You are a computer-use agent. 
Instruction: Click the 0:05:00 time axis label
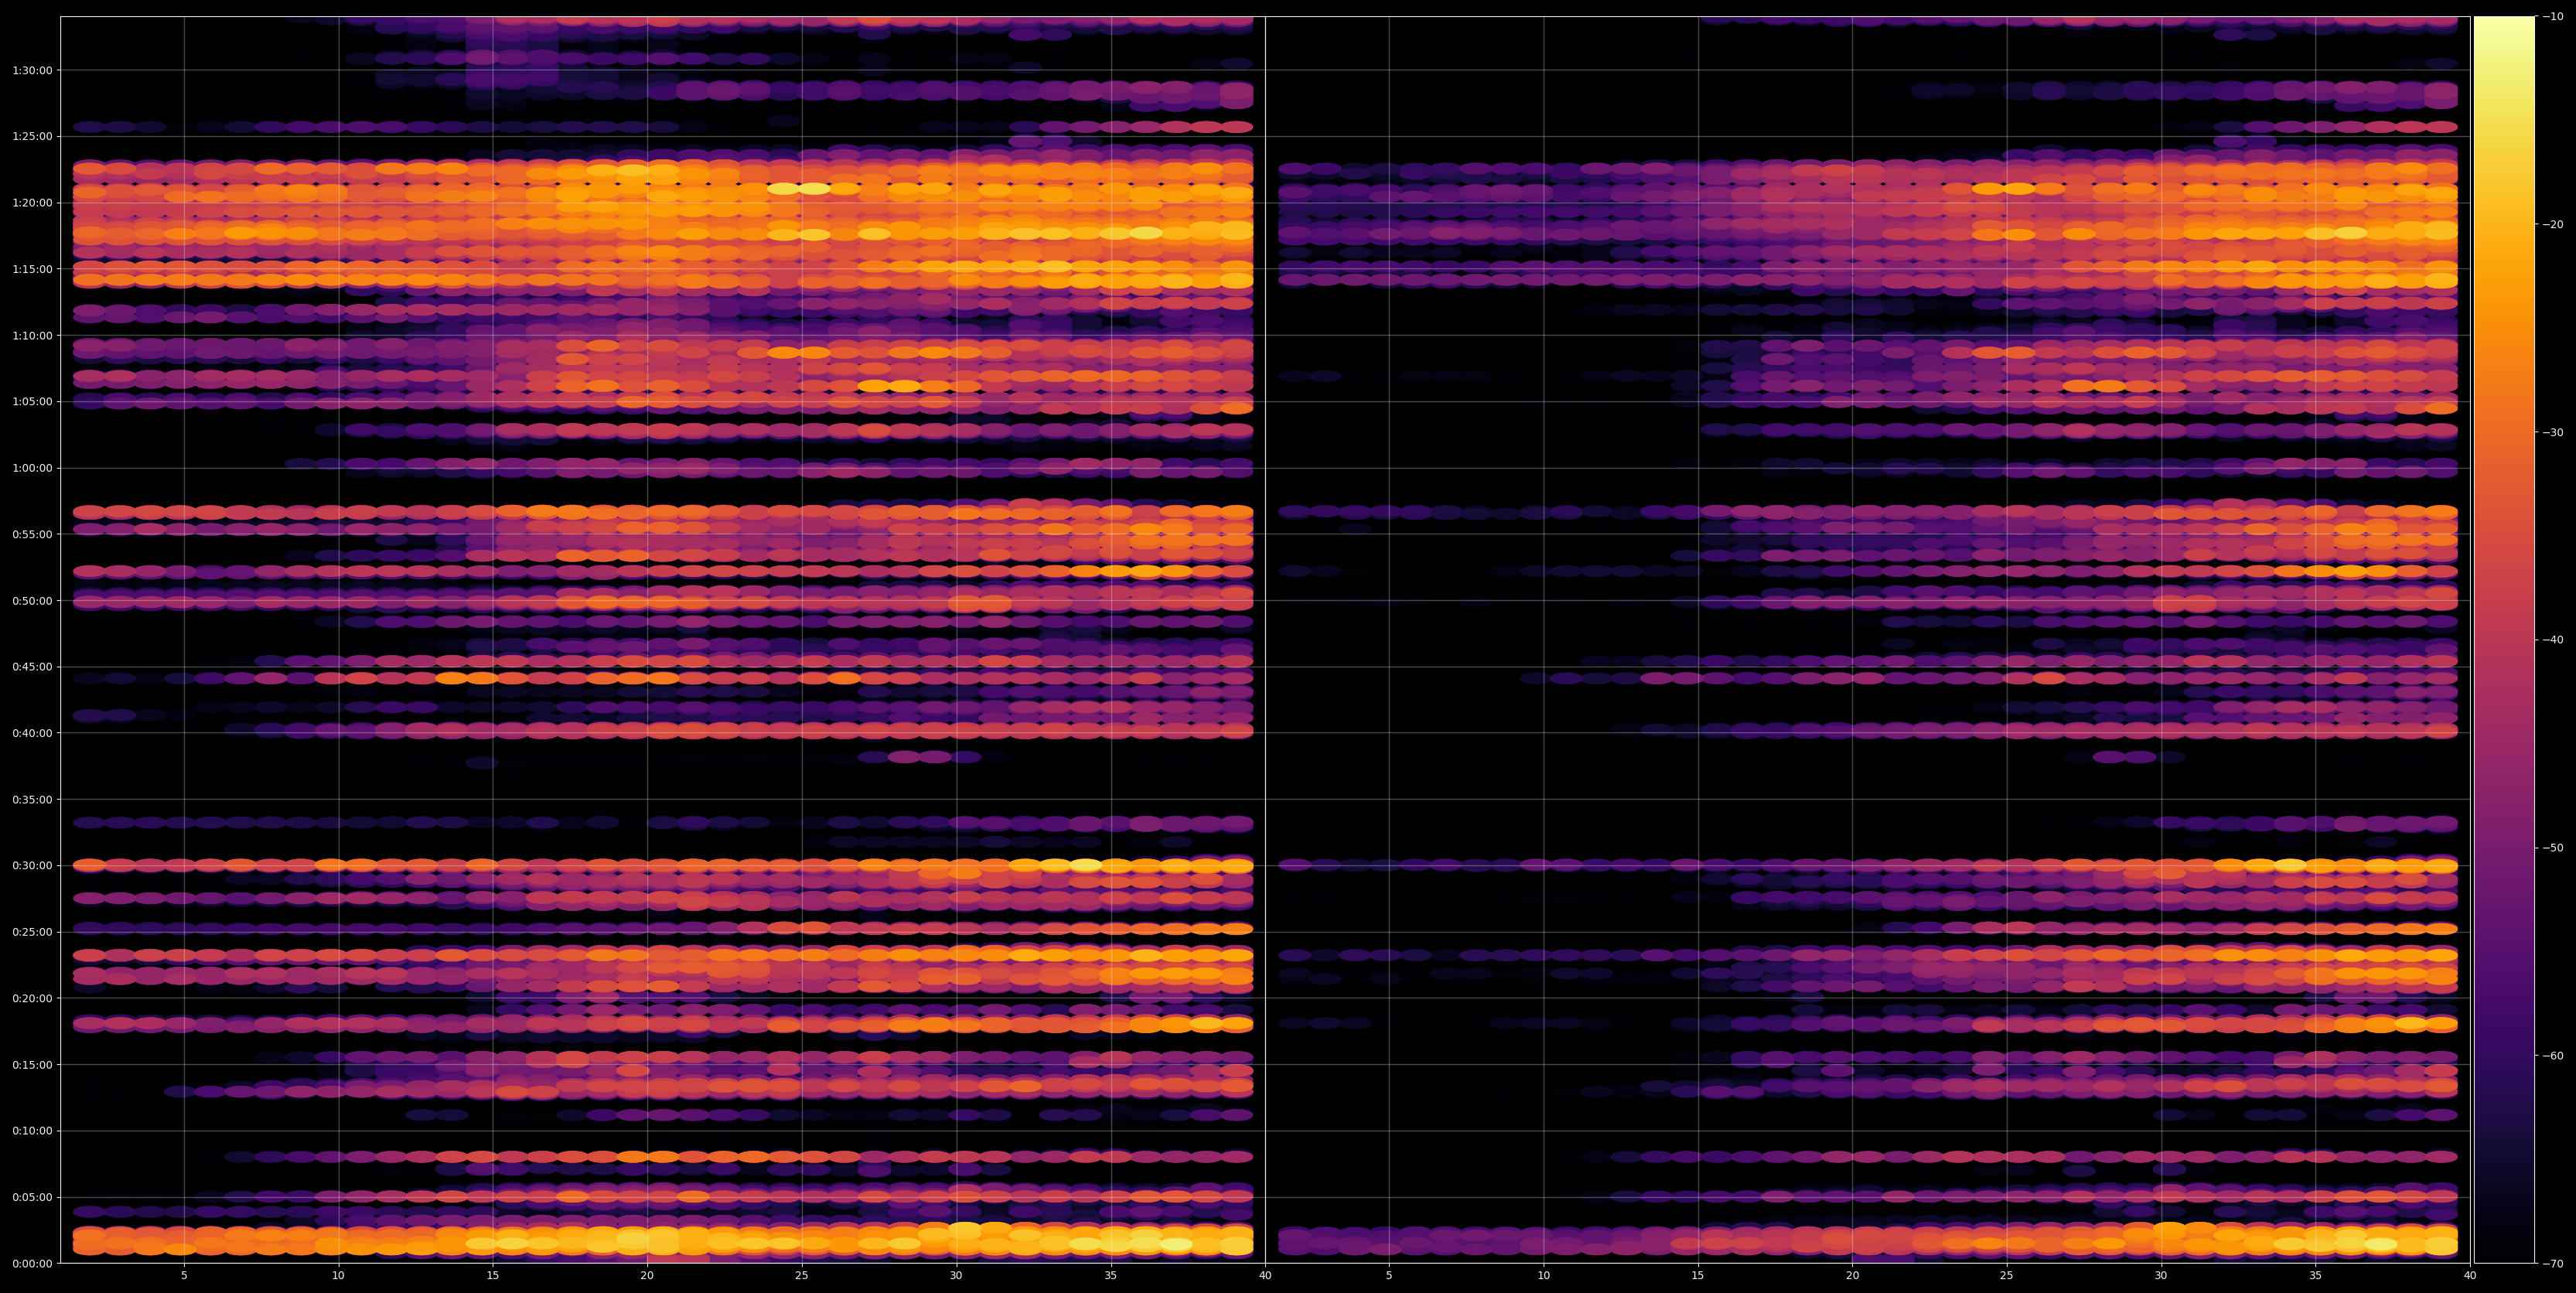coord(32,1197)
